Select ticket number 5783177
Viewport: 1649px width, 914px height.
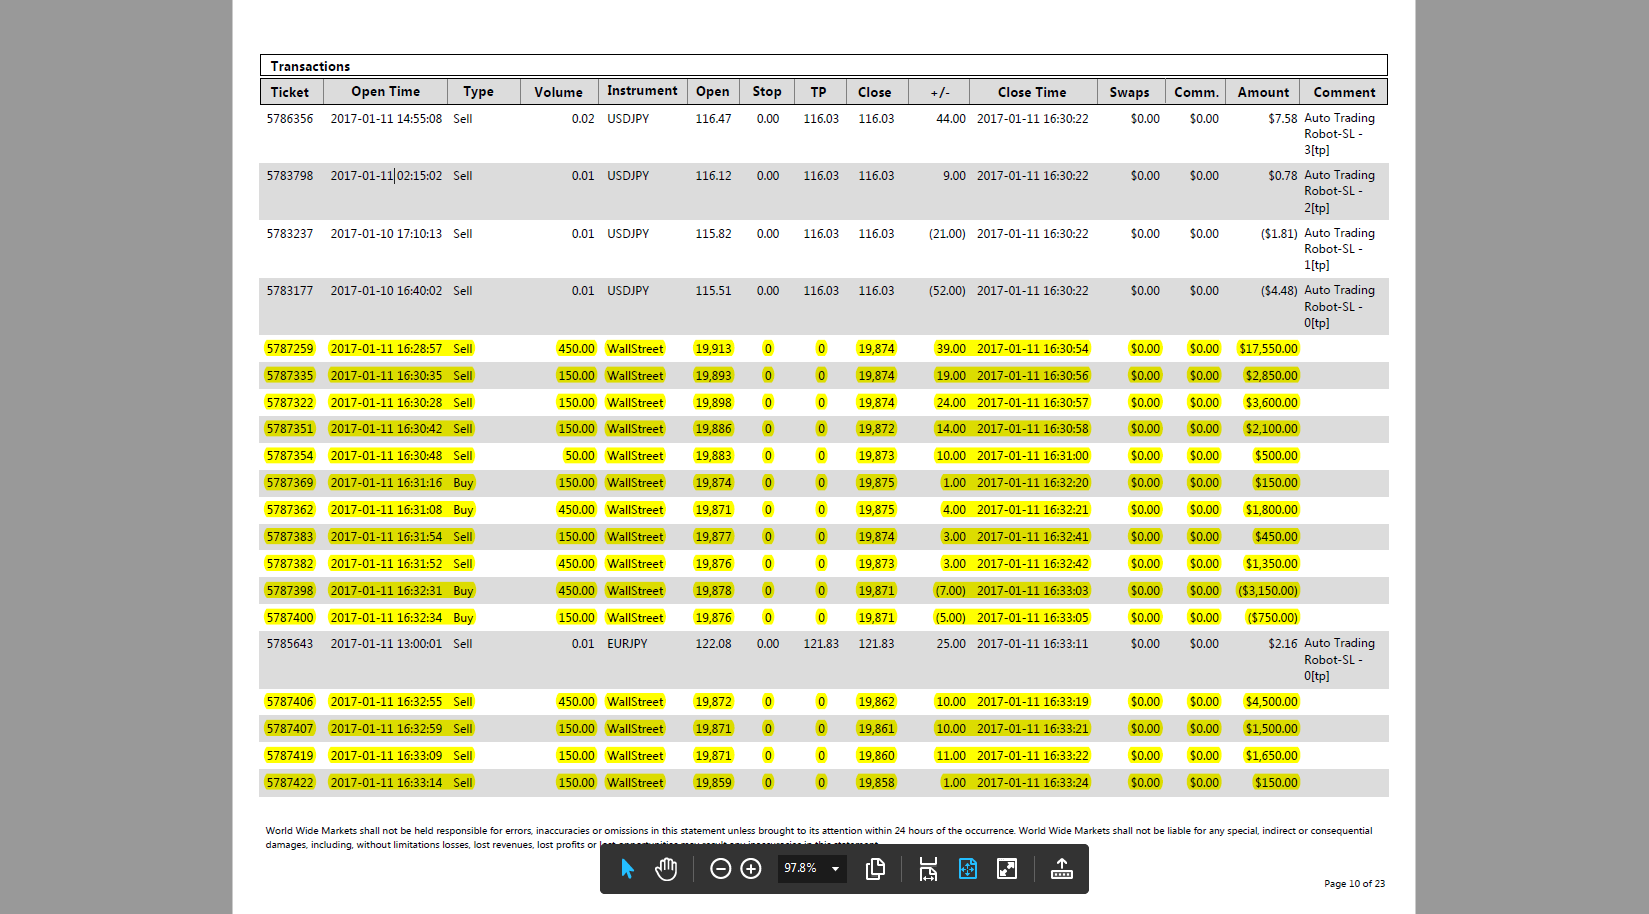pos(290,291)
